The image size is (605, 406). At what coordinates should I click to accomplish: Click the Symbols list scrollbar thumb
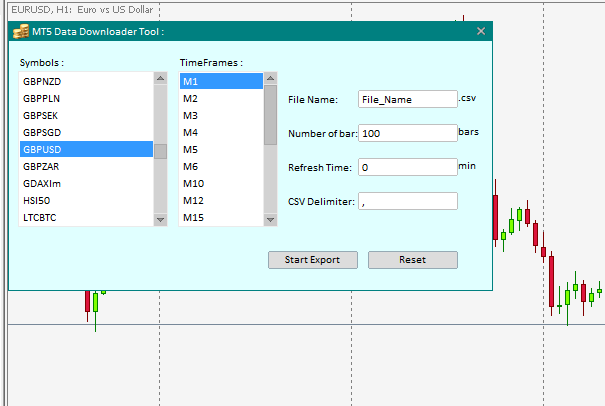tap(161, 151)
